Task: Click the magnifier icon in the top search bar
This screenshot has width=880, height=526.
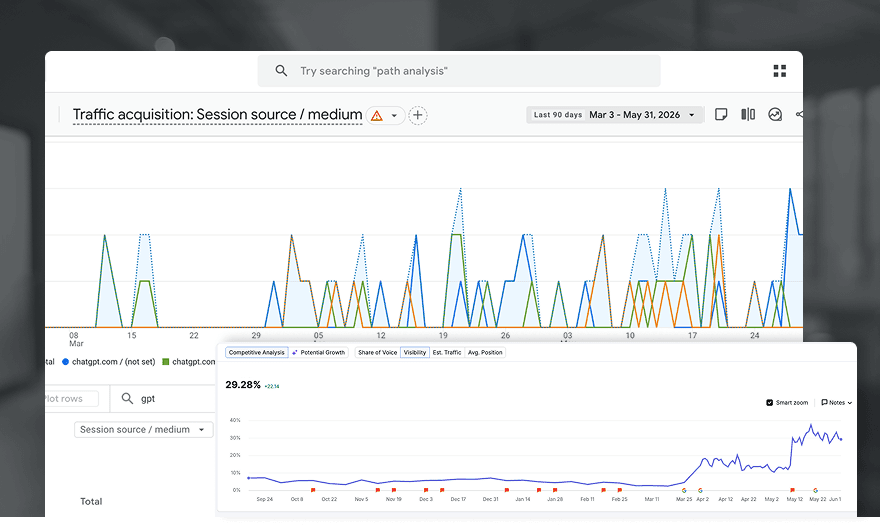Action: pos(281,71)
